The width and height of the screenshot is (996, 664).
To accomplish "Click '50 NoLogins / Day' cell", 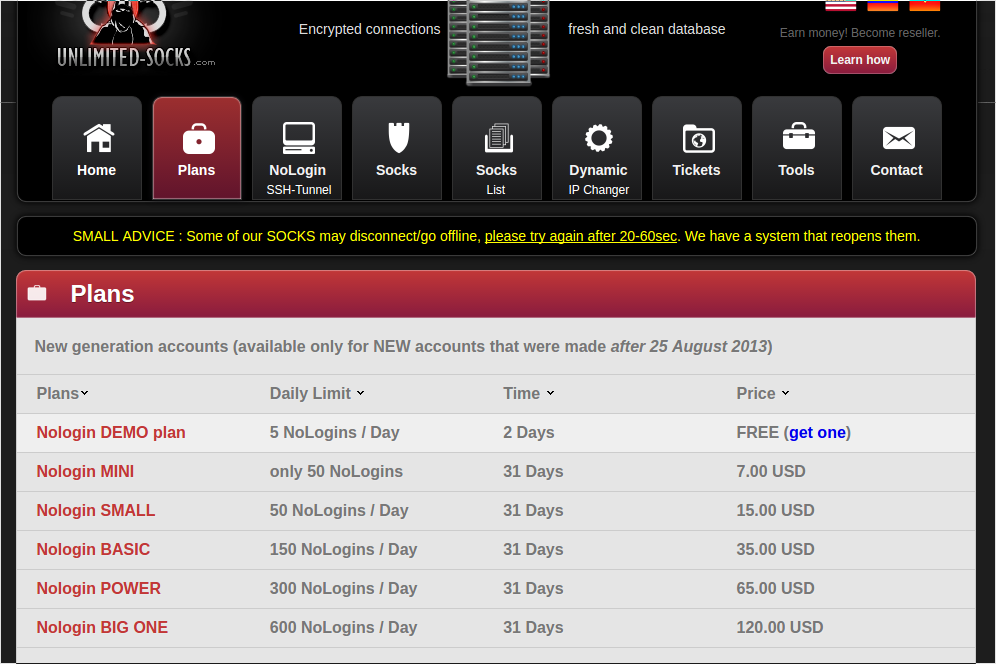I will (339, 510).
